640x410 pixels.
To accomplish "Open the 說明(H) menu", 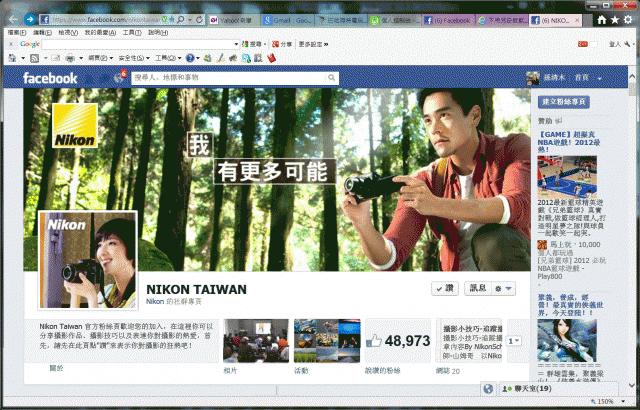I will pyautogui.click(x=158, y=33).
